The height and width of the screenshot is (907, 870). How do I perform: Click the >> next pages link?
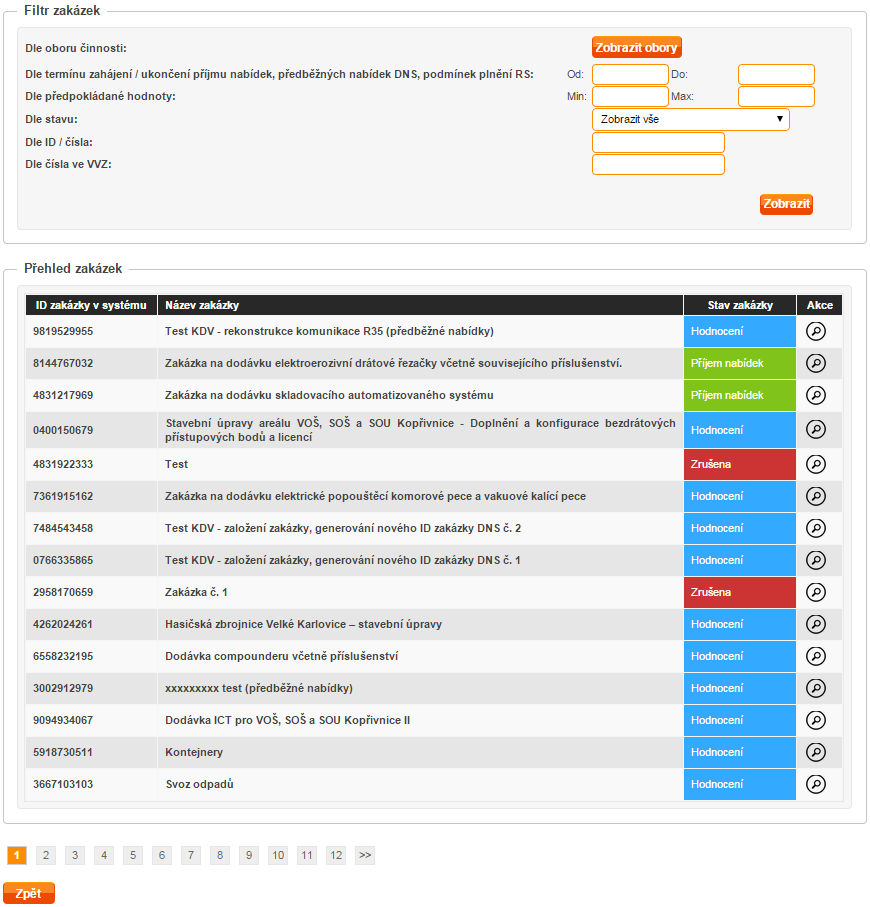(364, 855)
